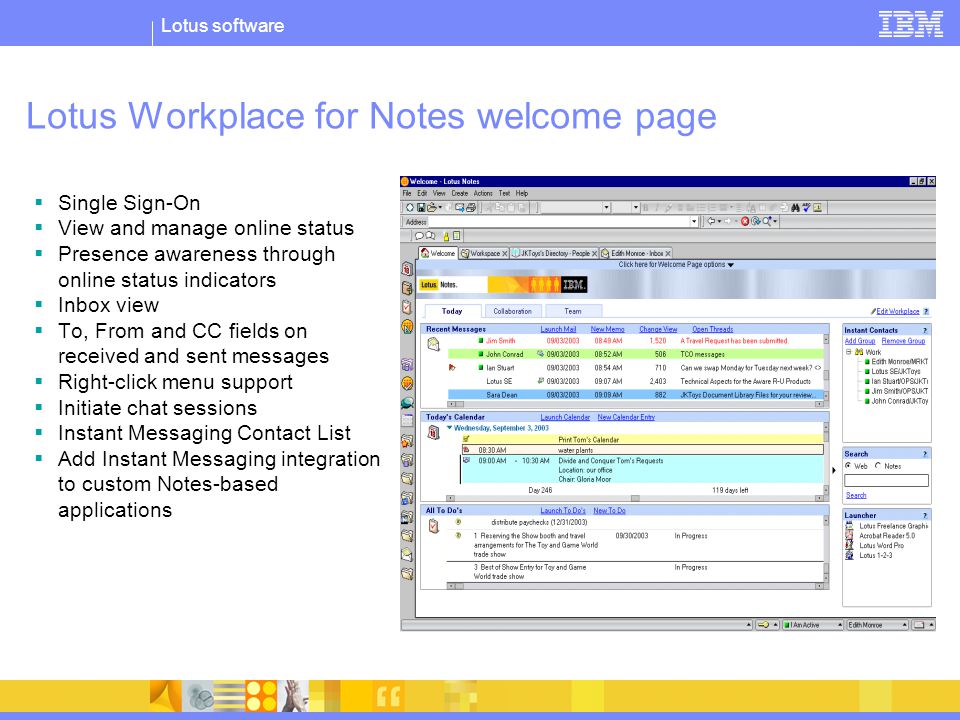Switch to the Team tab
This screenshot has width=960, height=720.
(x=573, y=311)
